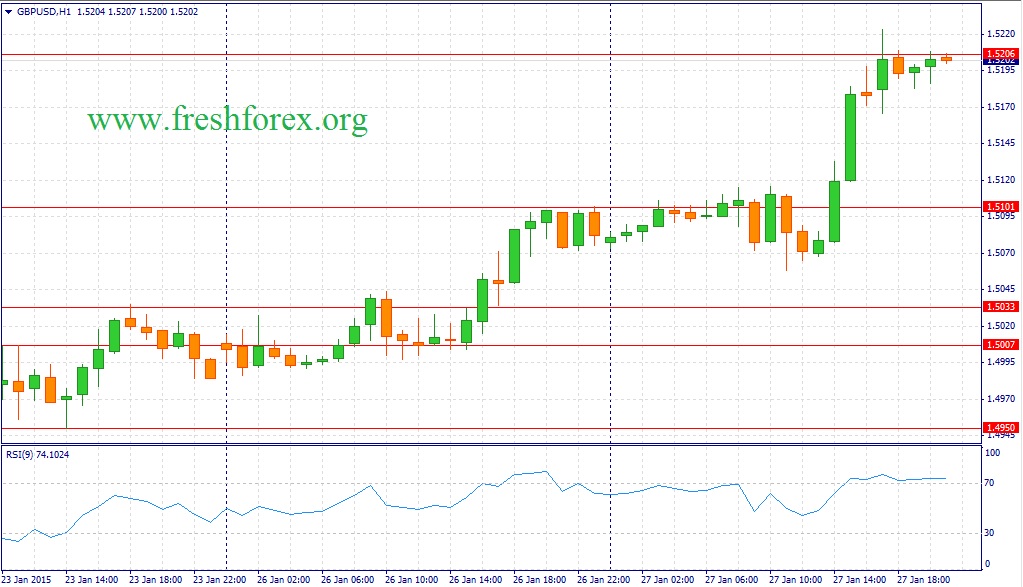Image resolution: width=1023 pixels, height=587 pixels.
Task: Click the 1.4970 price axis label
Action: [1000, 399]
